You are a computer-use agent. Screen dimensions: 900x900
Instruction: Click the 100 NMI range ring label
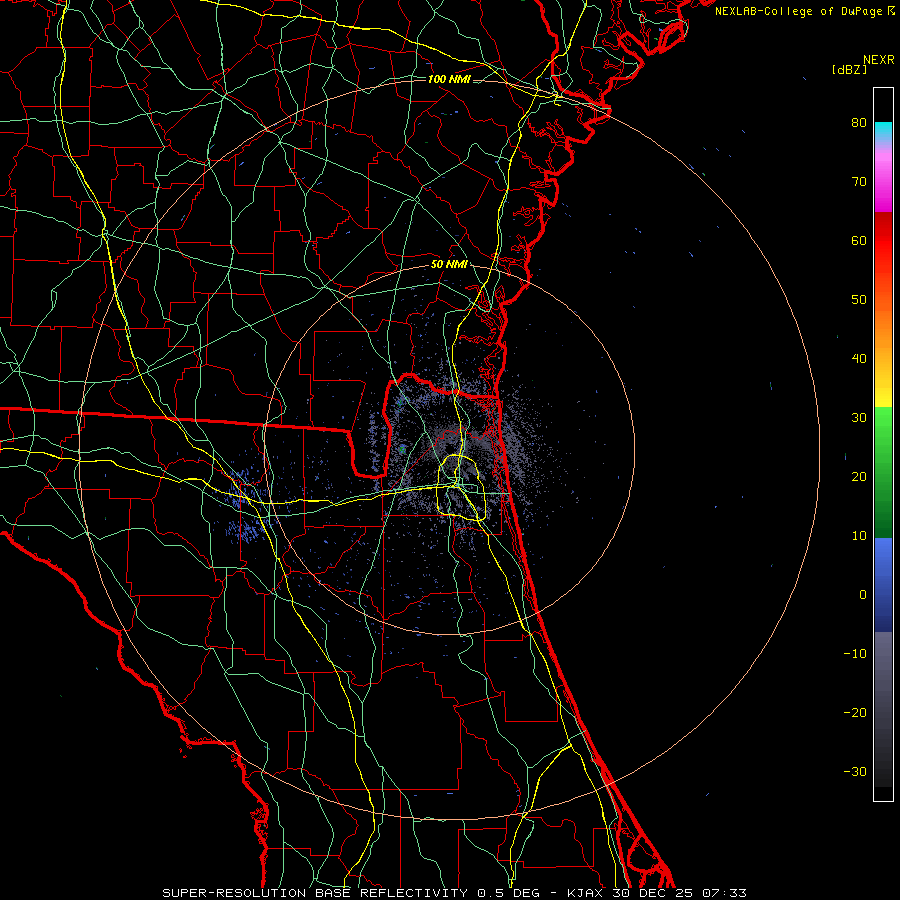pyautogui.click(x=449, y=79)
